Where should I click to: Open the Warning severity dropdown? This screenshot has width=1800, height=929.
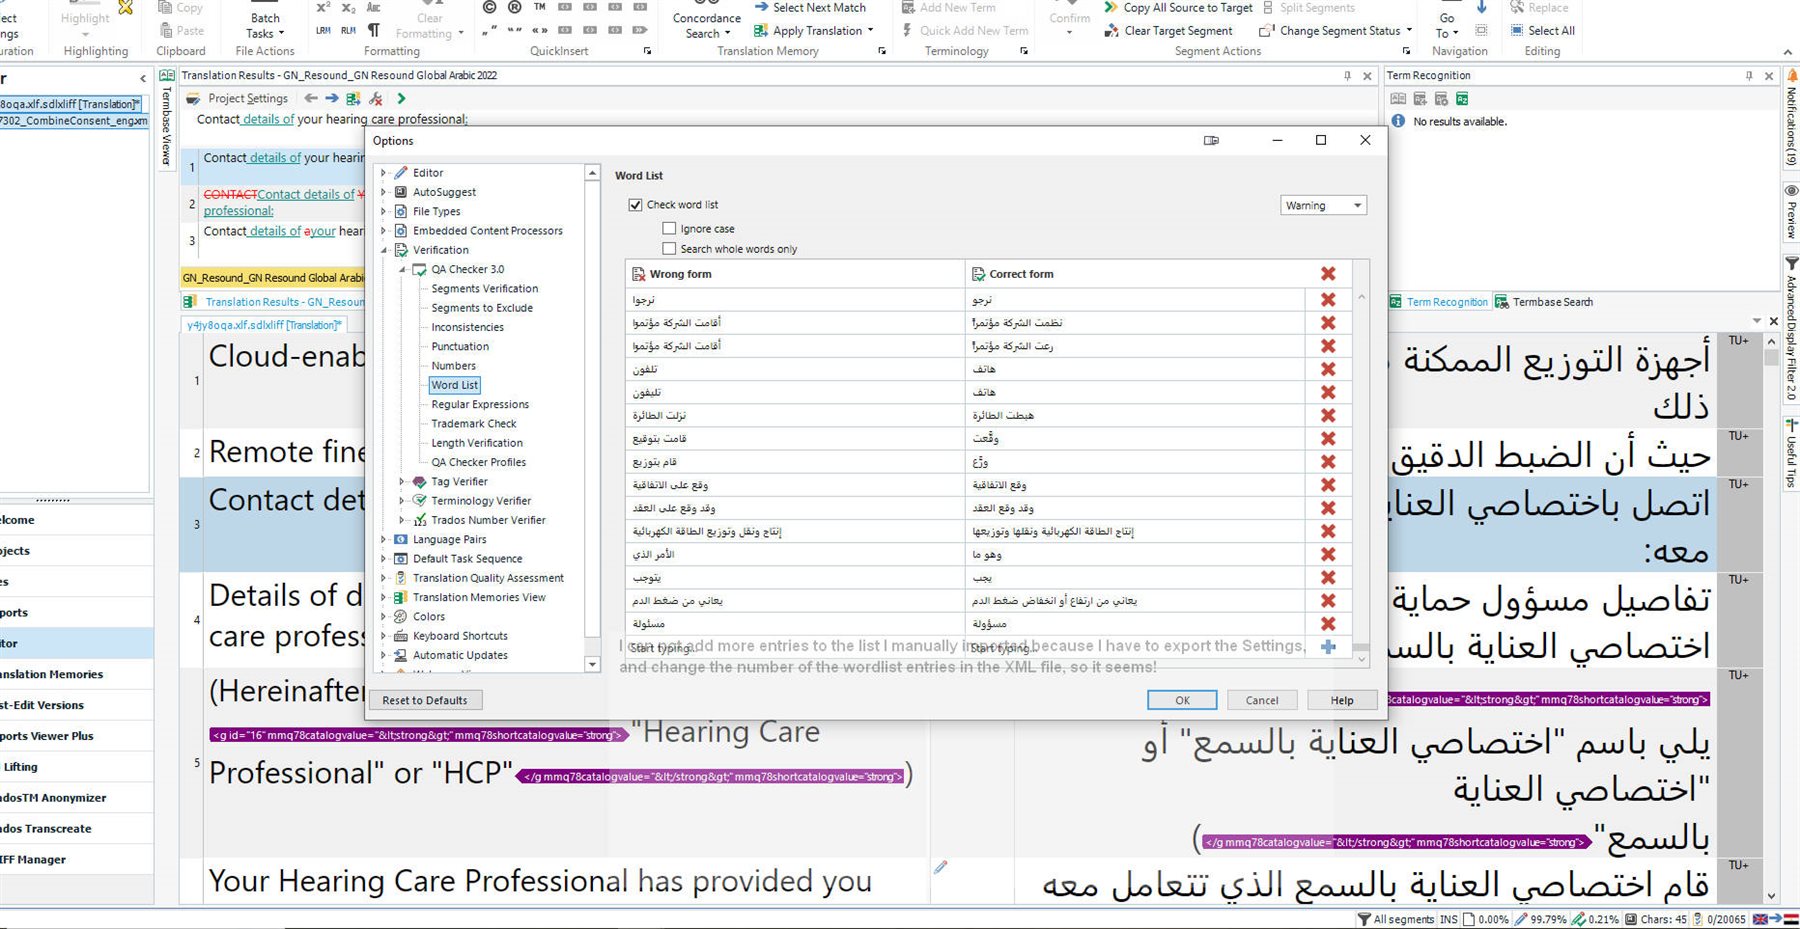coord(1323,205)
